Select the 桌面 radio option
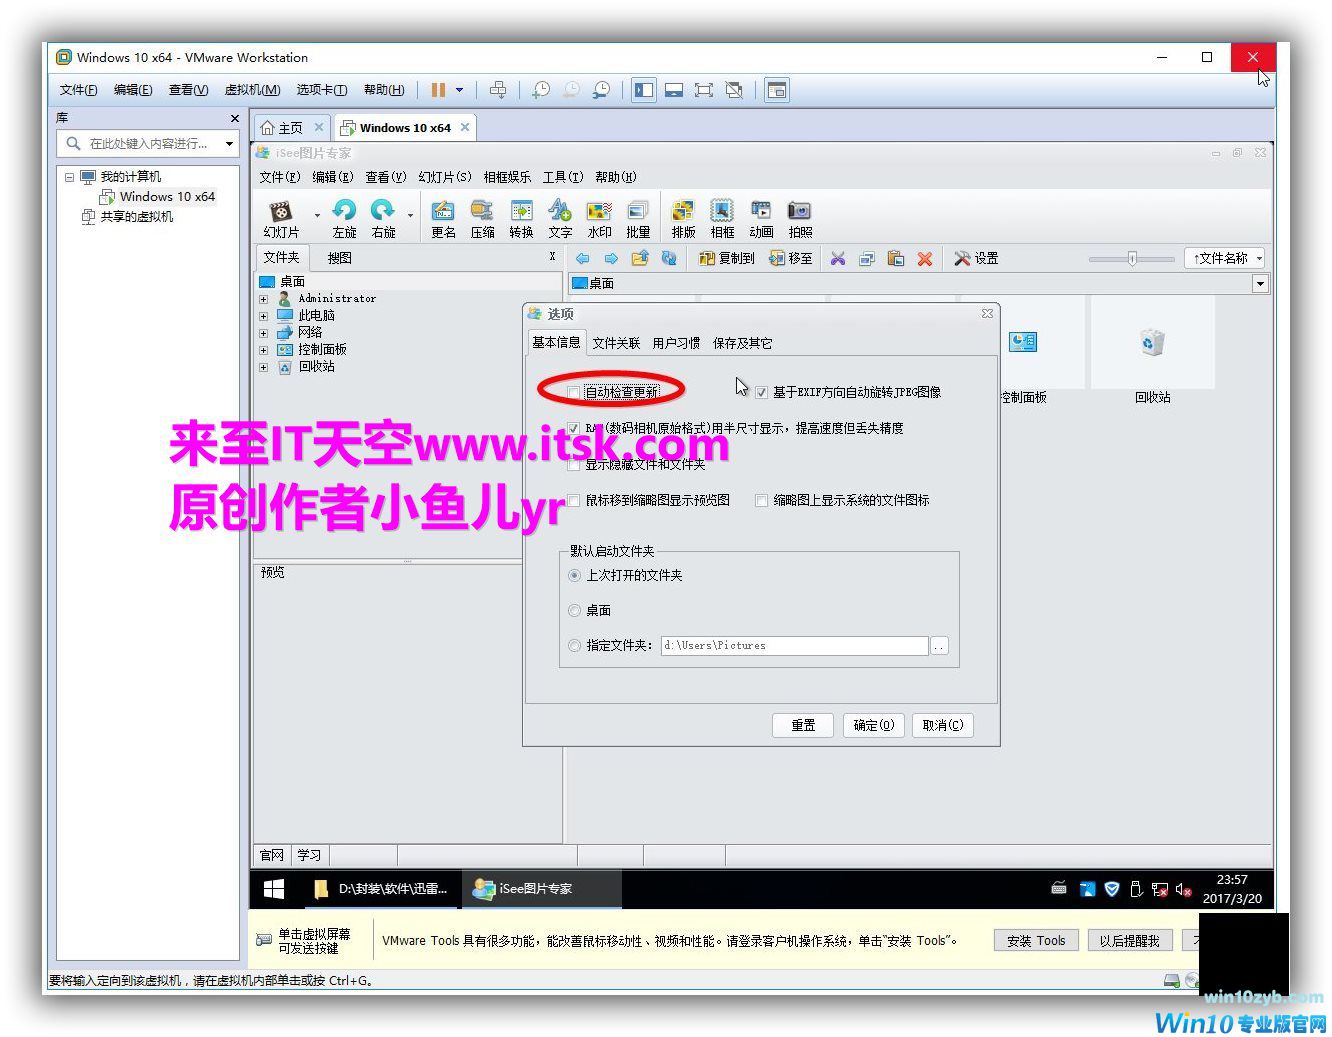This screenshot has height=1037, width=1332. point(574,610)
